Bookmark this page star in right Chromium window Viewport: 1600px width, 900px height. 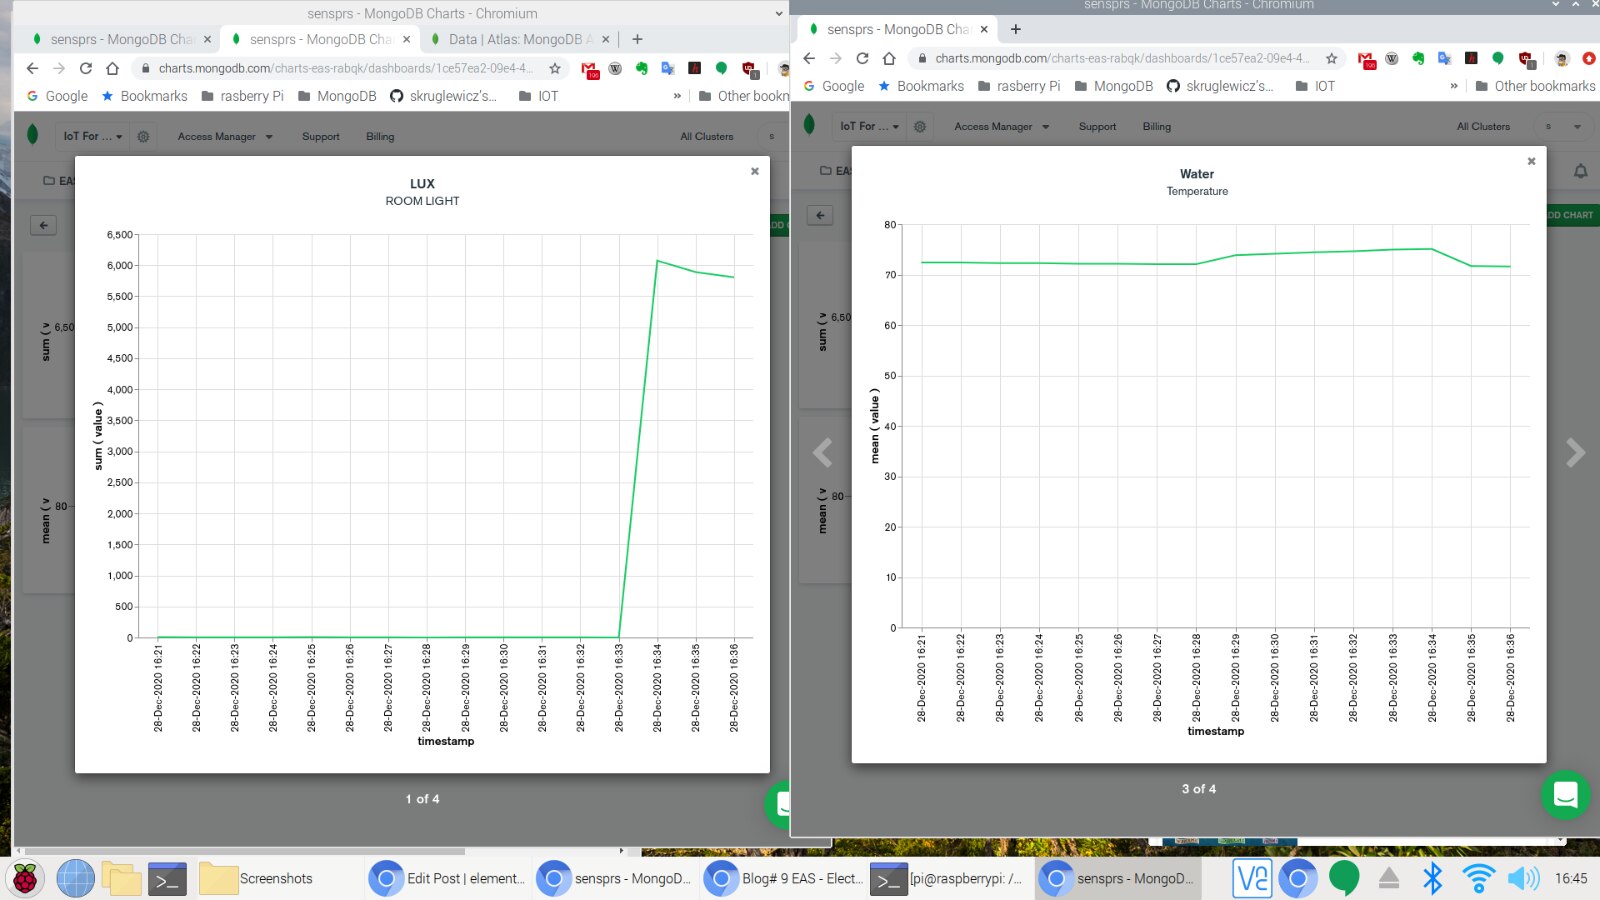click(1331, 58)
